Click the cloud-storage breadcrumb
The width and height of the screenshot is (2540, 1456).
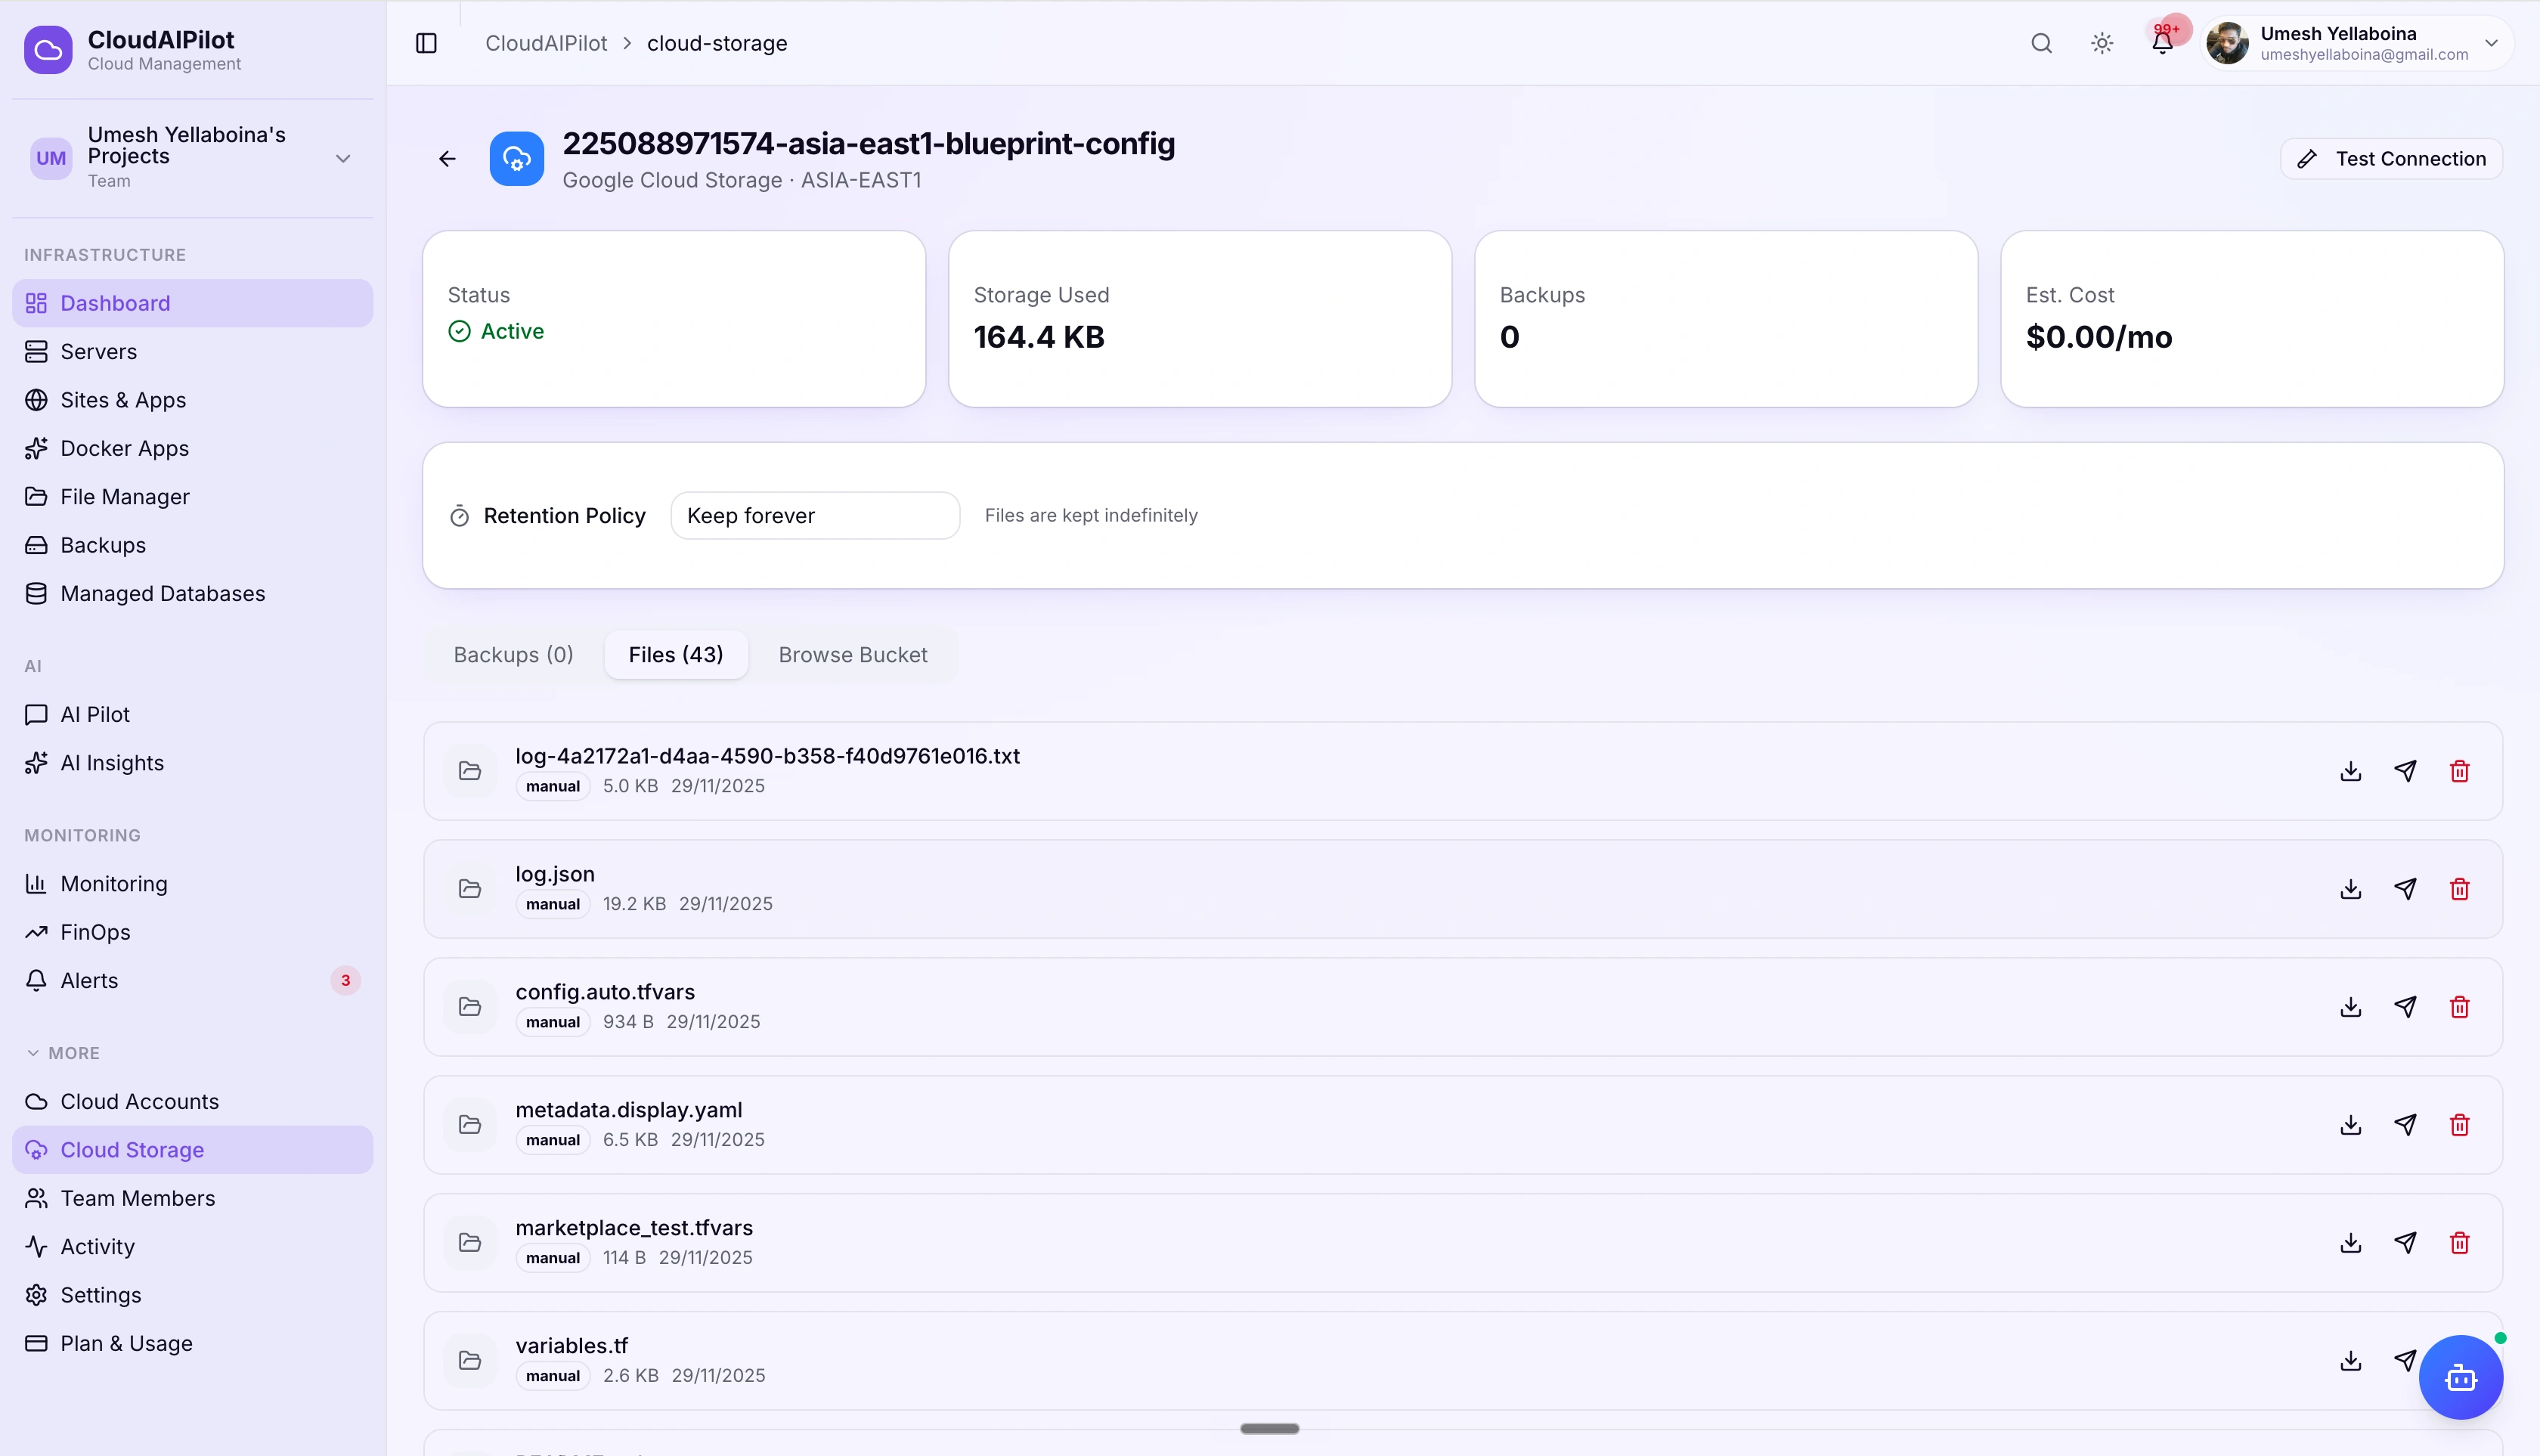point(717,43)
